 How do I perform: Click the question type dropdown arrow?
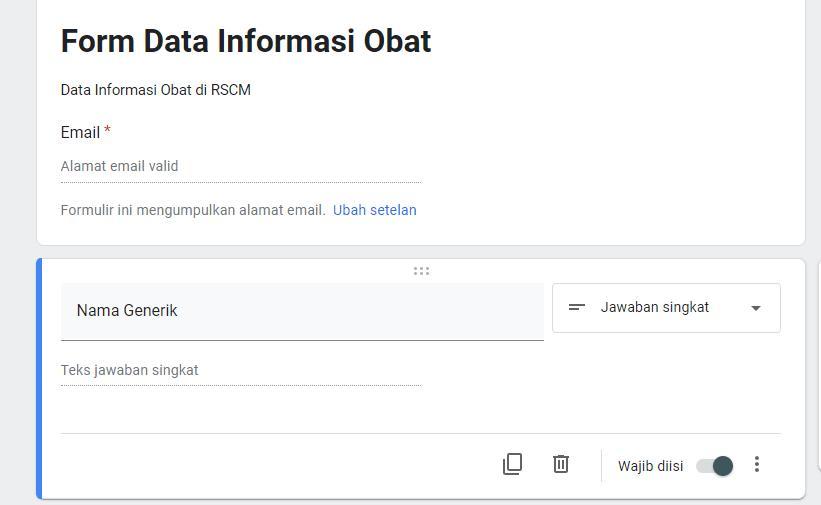(756, 308)
